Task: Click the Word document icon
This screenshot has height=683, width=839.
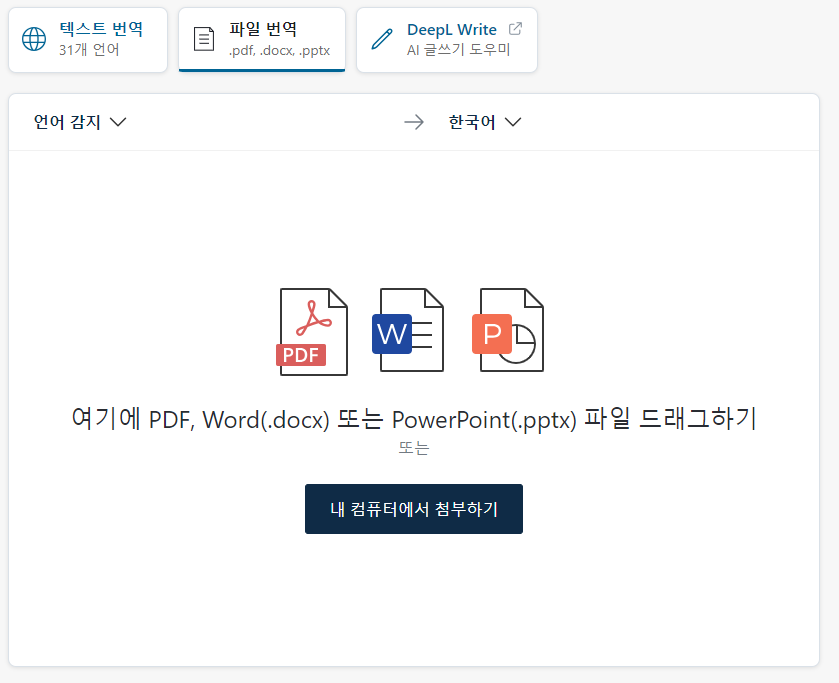Action: point(408,330)
